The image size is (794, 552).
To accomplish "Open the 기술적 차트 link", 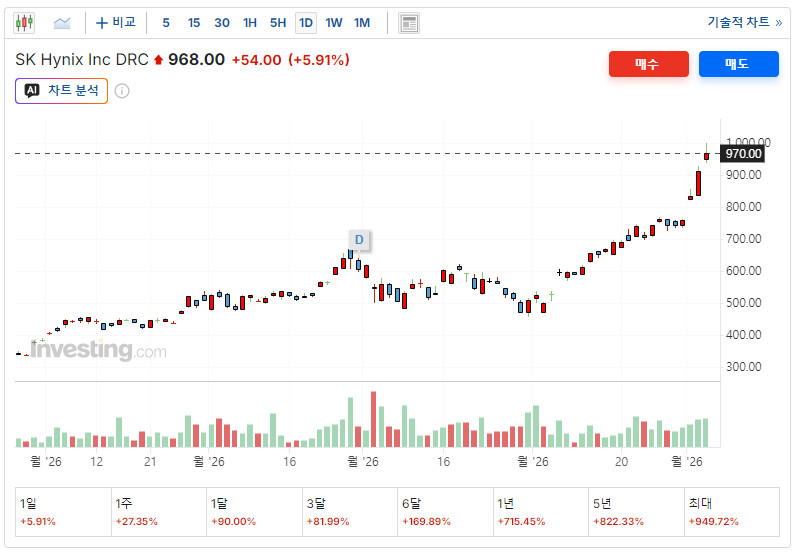I will tap(744, 22).
